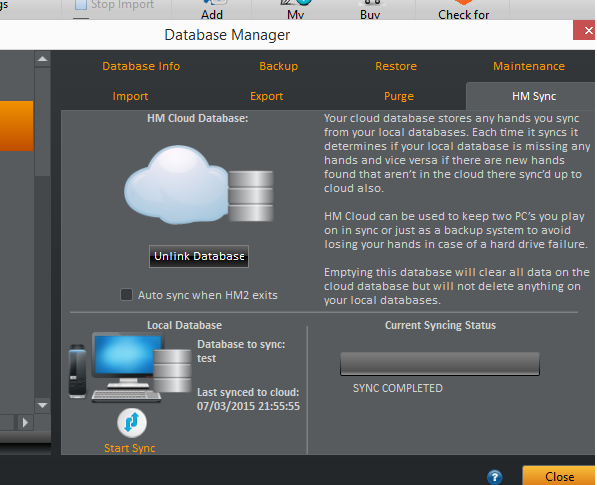Screen dimensions: 597x485
Task: Click the orange Close button
Action: (x=559, y=476)
